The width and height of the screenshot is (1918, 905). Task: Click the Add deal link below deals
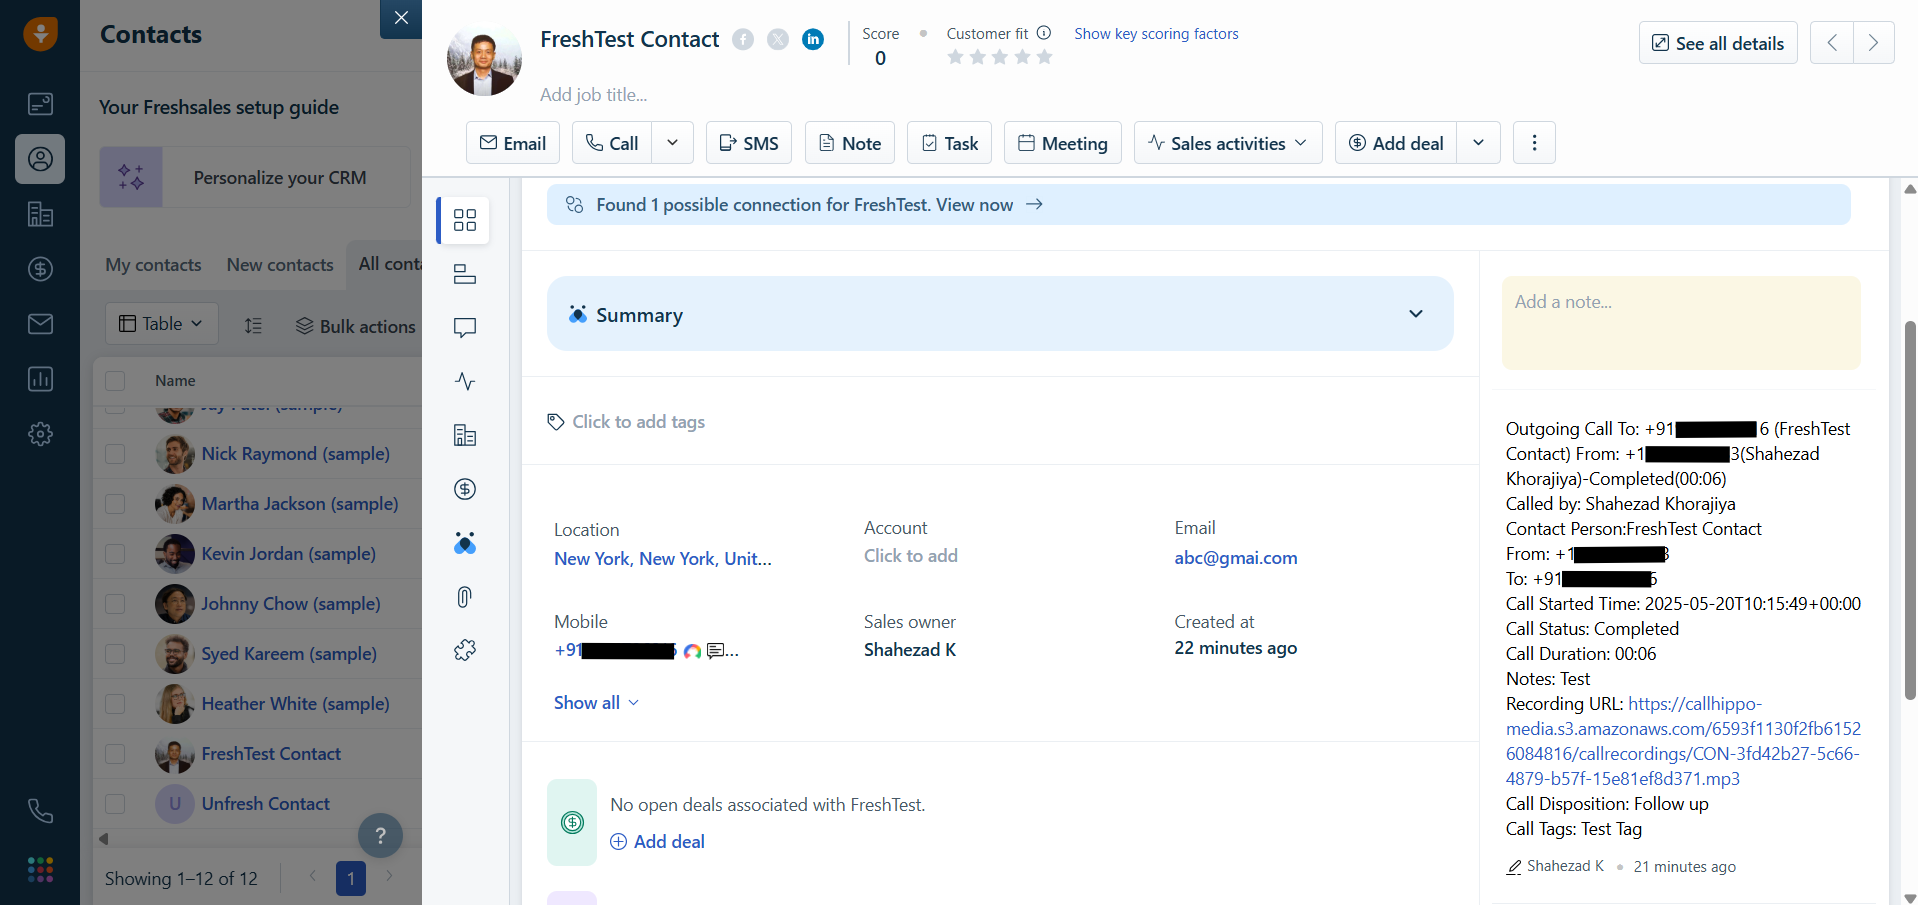[658, 842]
